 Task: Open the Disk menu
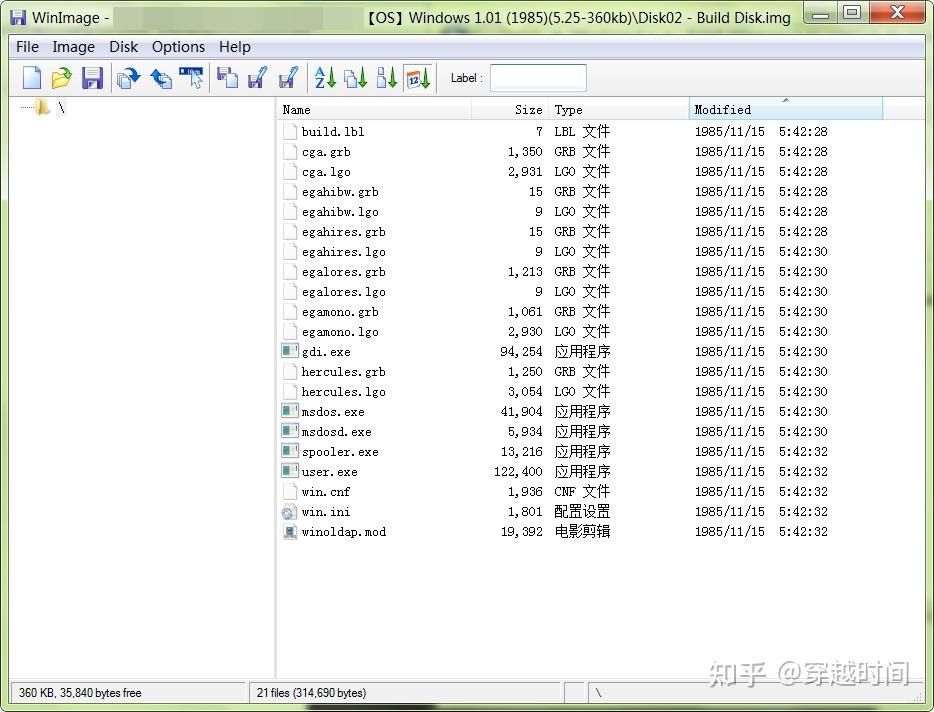[x=123, y=46]
